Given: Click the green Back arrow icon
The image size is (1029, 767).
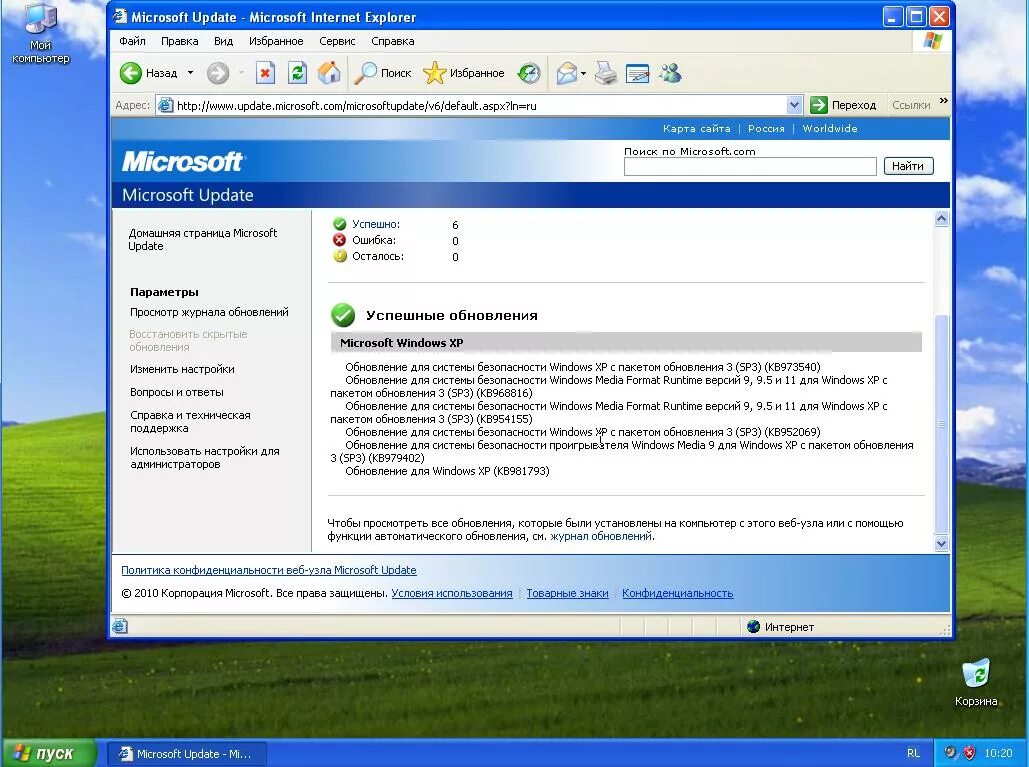Looking at the screenshot, I should pos(131,73).
